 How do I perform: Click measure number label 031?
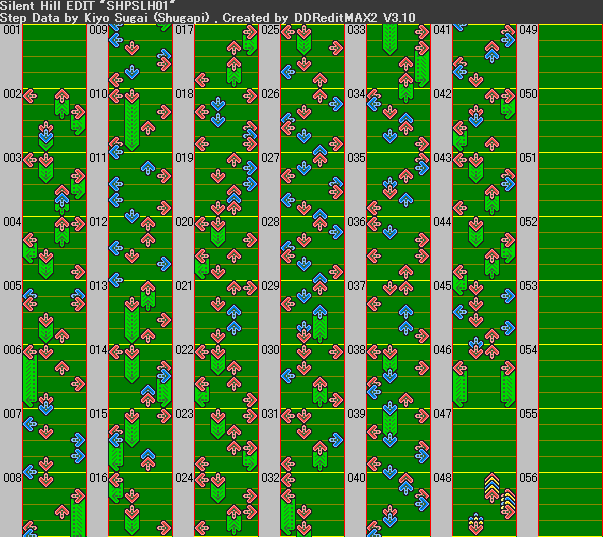coord(270,414)
